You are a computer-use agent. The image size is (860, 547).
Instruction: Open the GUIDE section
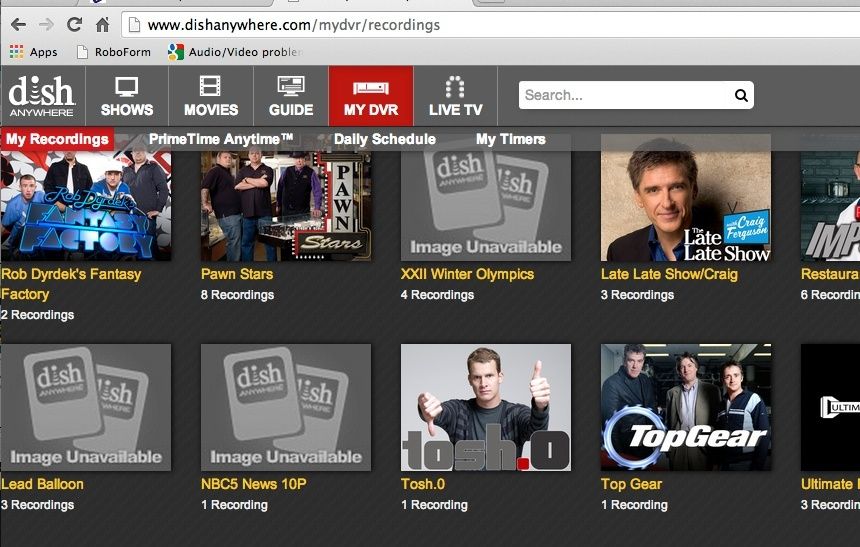tap(291, 96)
